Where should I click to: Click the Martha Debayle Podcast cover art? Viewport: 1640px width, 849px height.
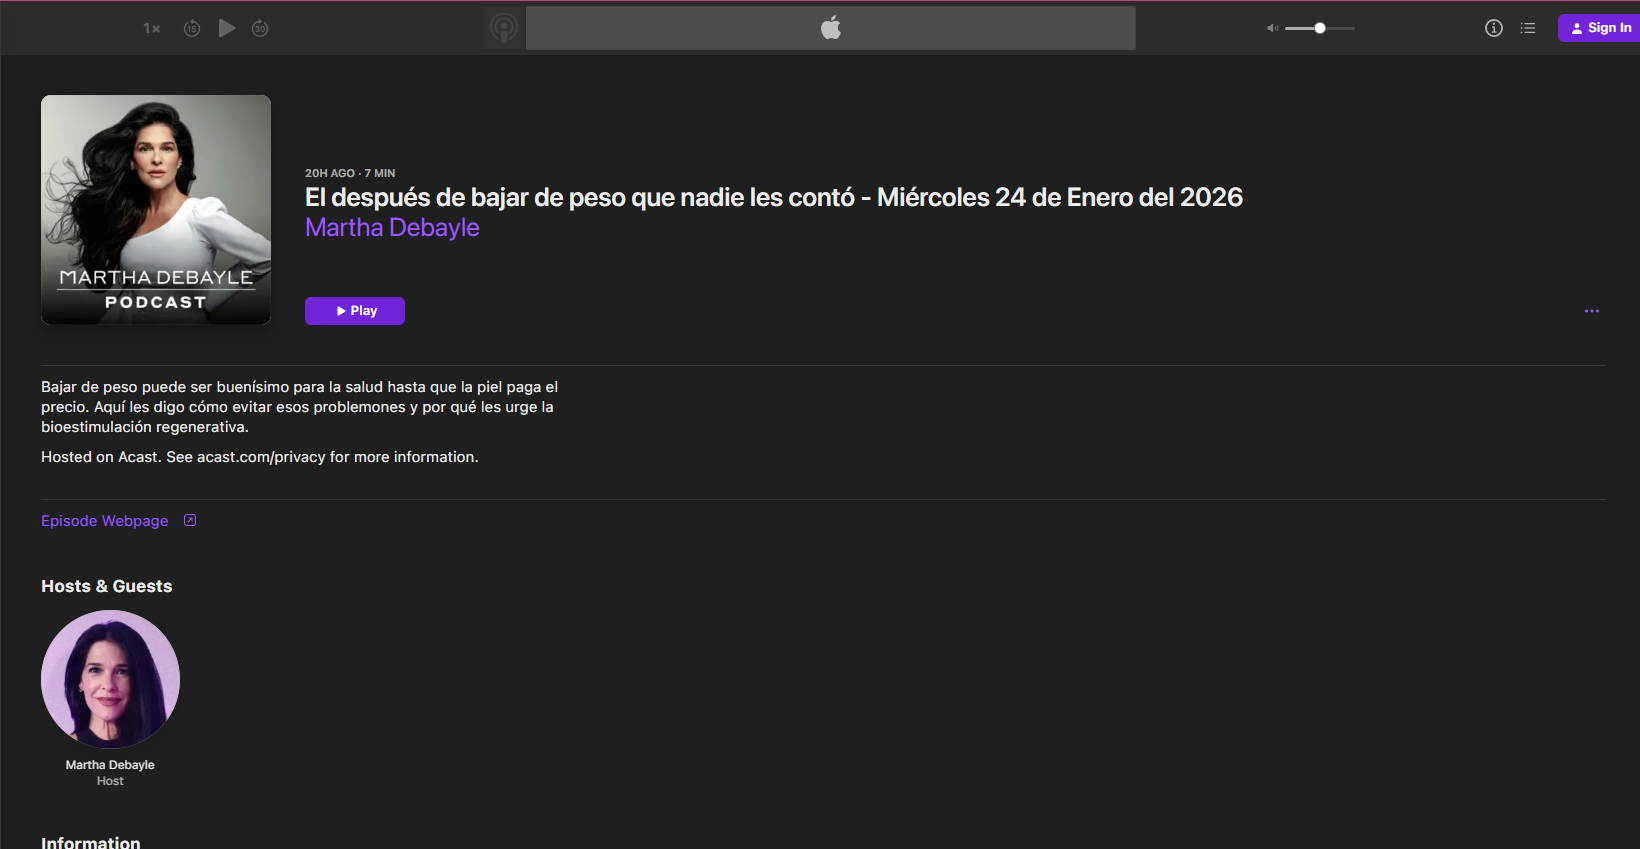point(156,210)
